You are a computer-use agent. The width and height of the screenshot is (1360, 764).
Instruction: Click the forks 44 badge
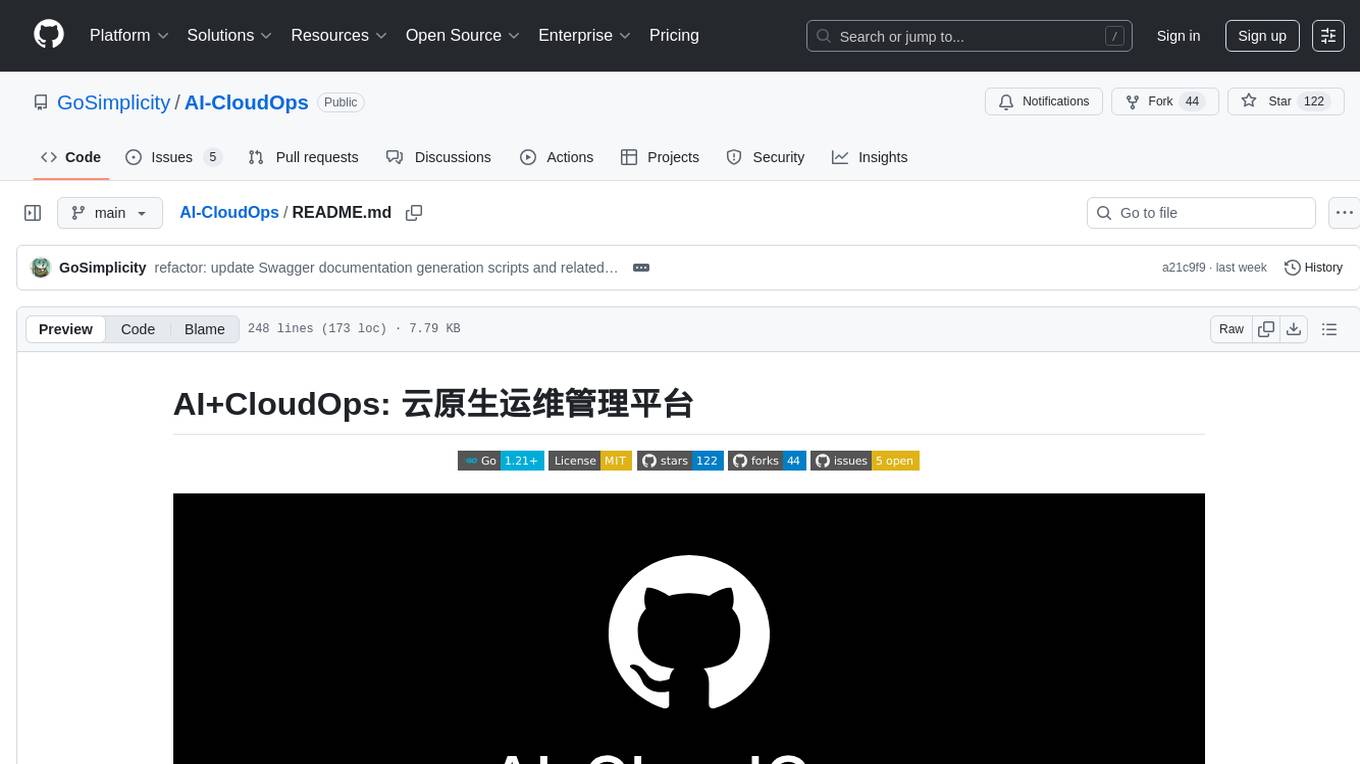coord(767,461)
